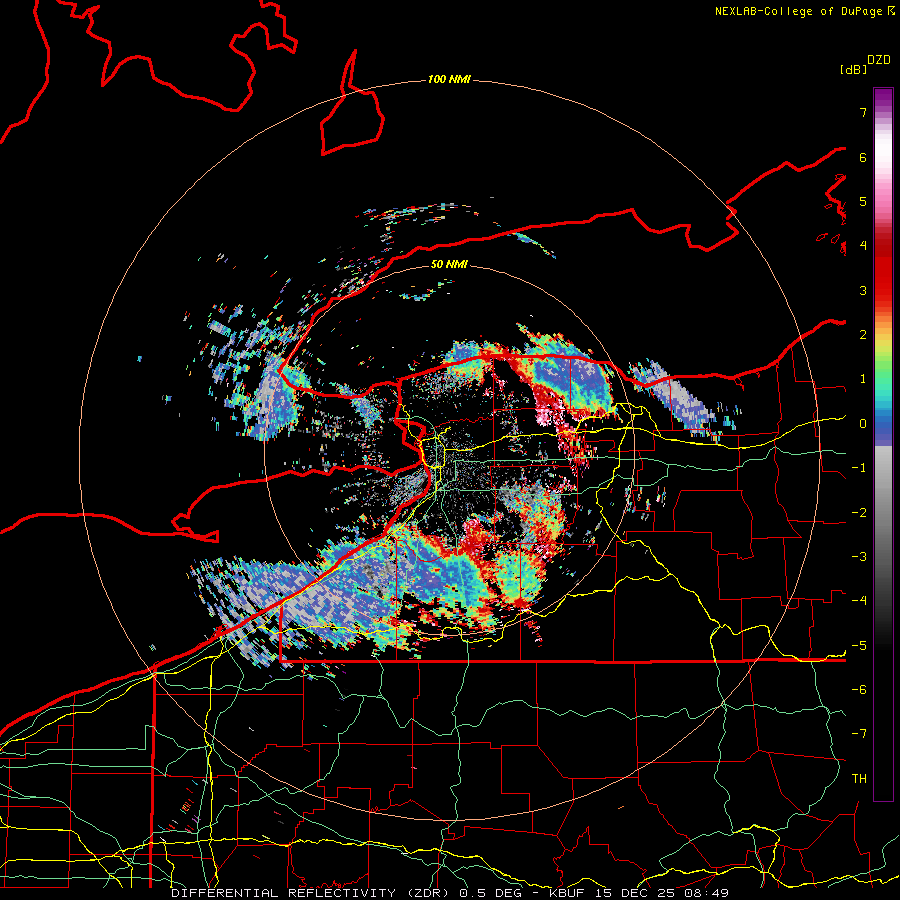Click the KBUF station identifier
Image resolution: width=900 pixels, height=900 pixels.
point(567,893)
